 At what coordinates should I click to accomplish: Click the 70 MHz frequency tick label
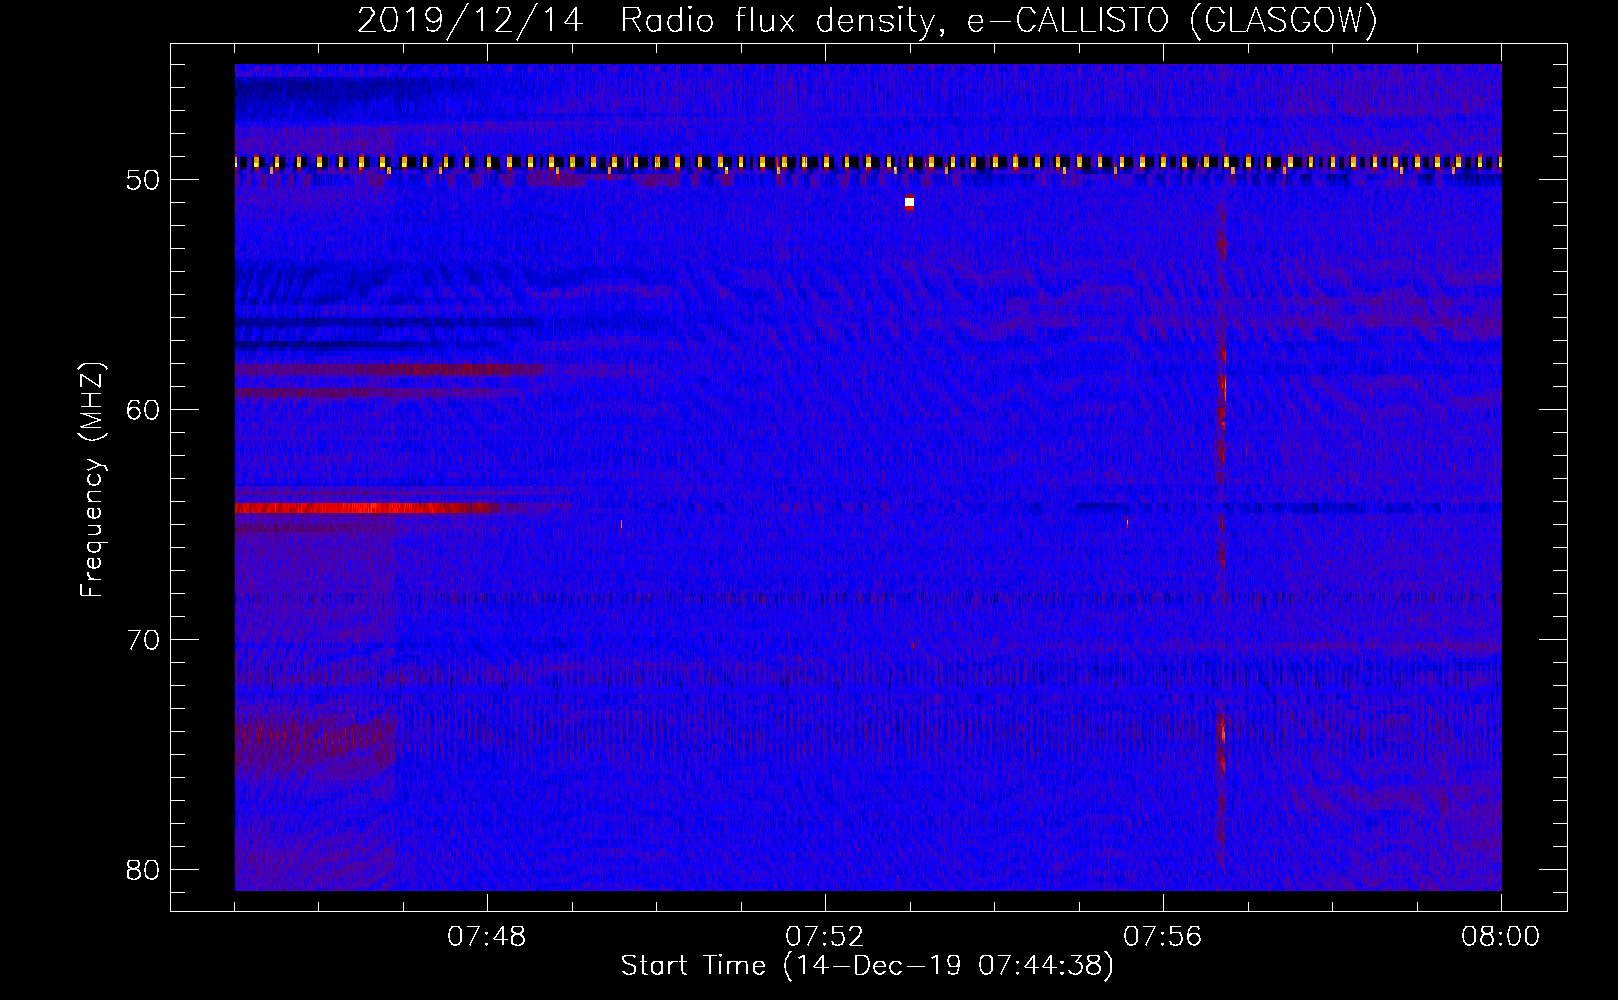point(144,639)
